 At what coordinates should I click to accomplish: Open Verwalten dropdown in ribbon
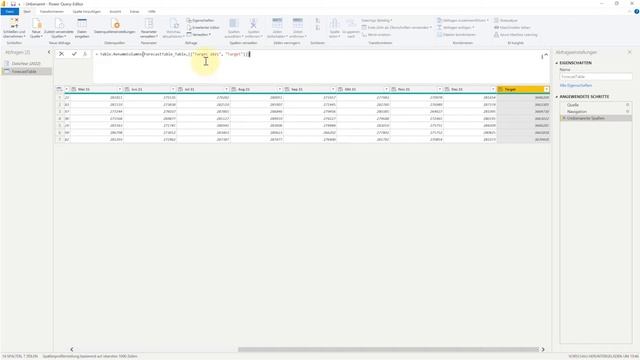coord(198,35)
